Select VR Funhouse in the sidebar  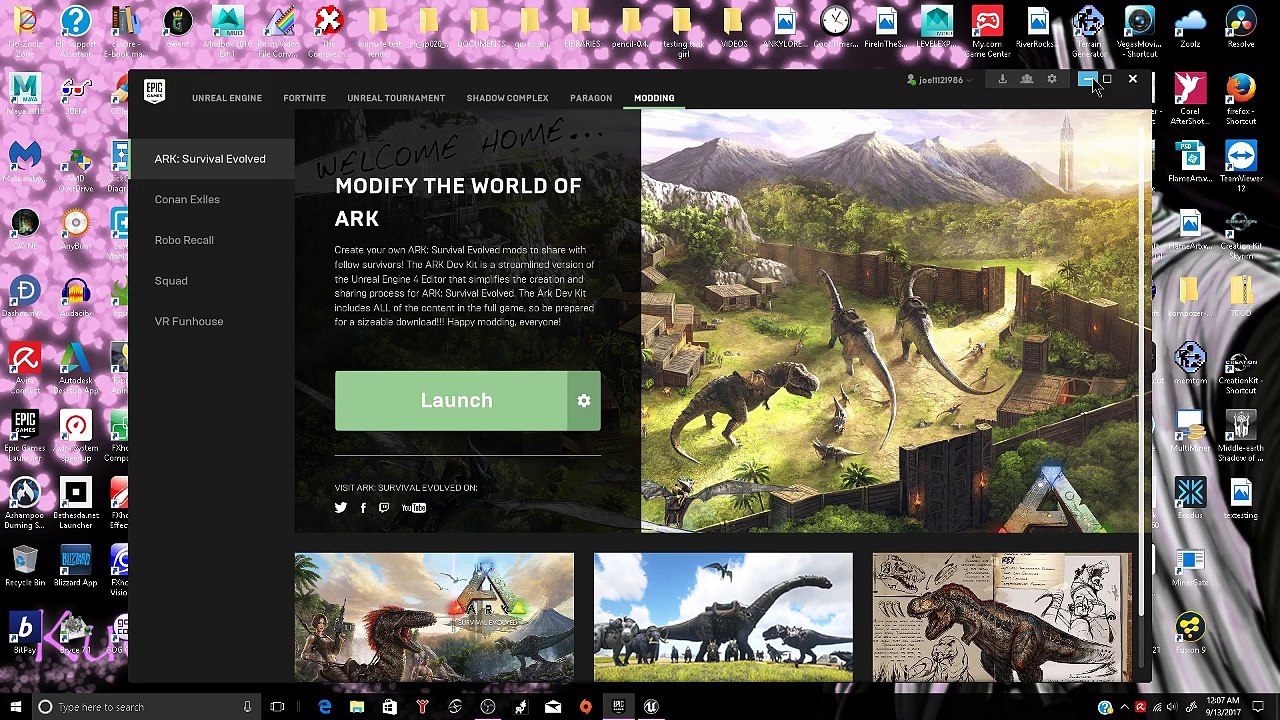[x=189, y=322]
